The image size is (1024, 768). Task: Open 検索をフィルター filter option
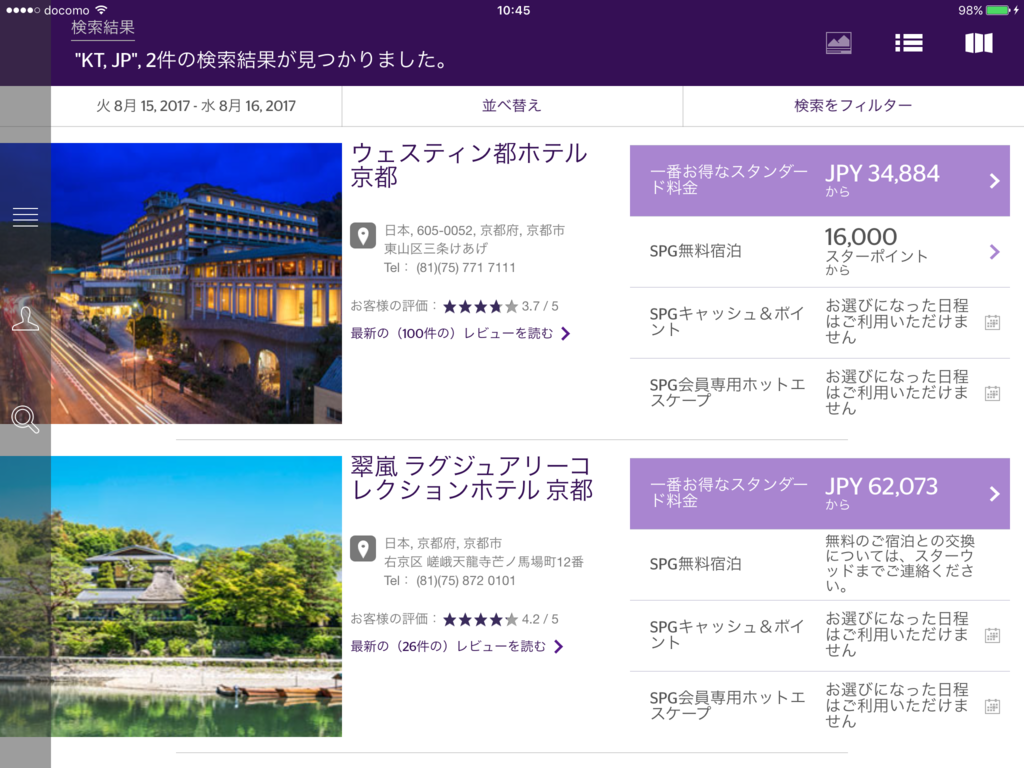853,106
